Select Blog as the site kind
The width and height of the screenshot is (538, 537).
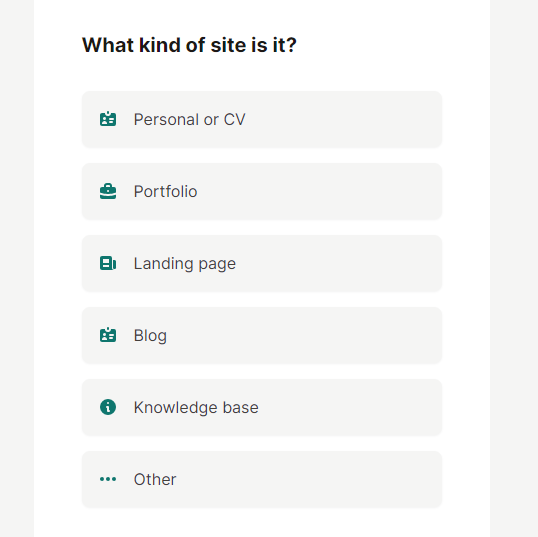262,336
